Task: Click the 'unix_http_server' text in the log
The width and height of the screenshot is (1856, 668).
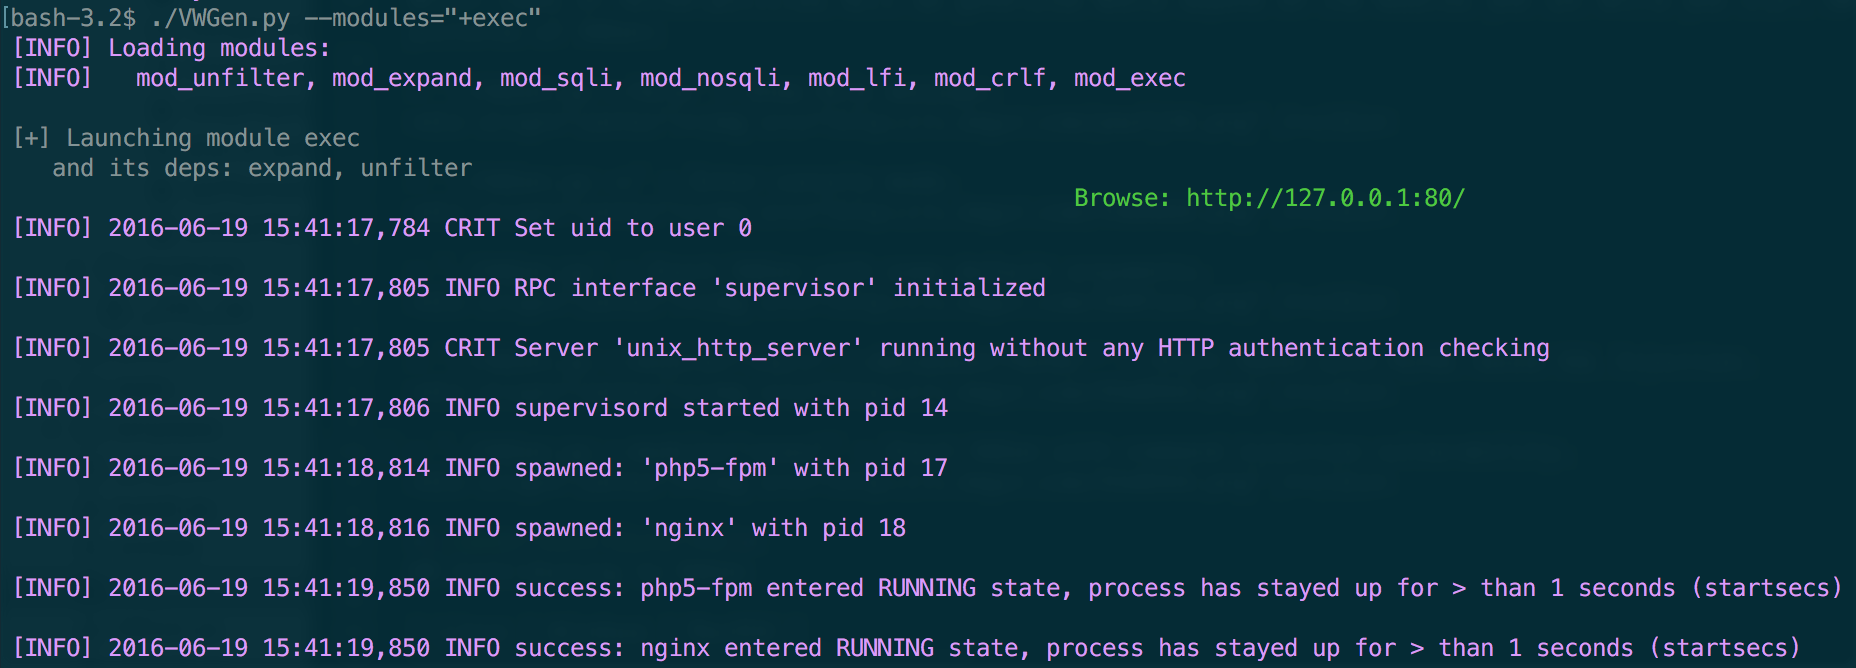Action: tap(738, 348)
